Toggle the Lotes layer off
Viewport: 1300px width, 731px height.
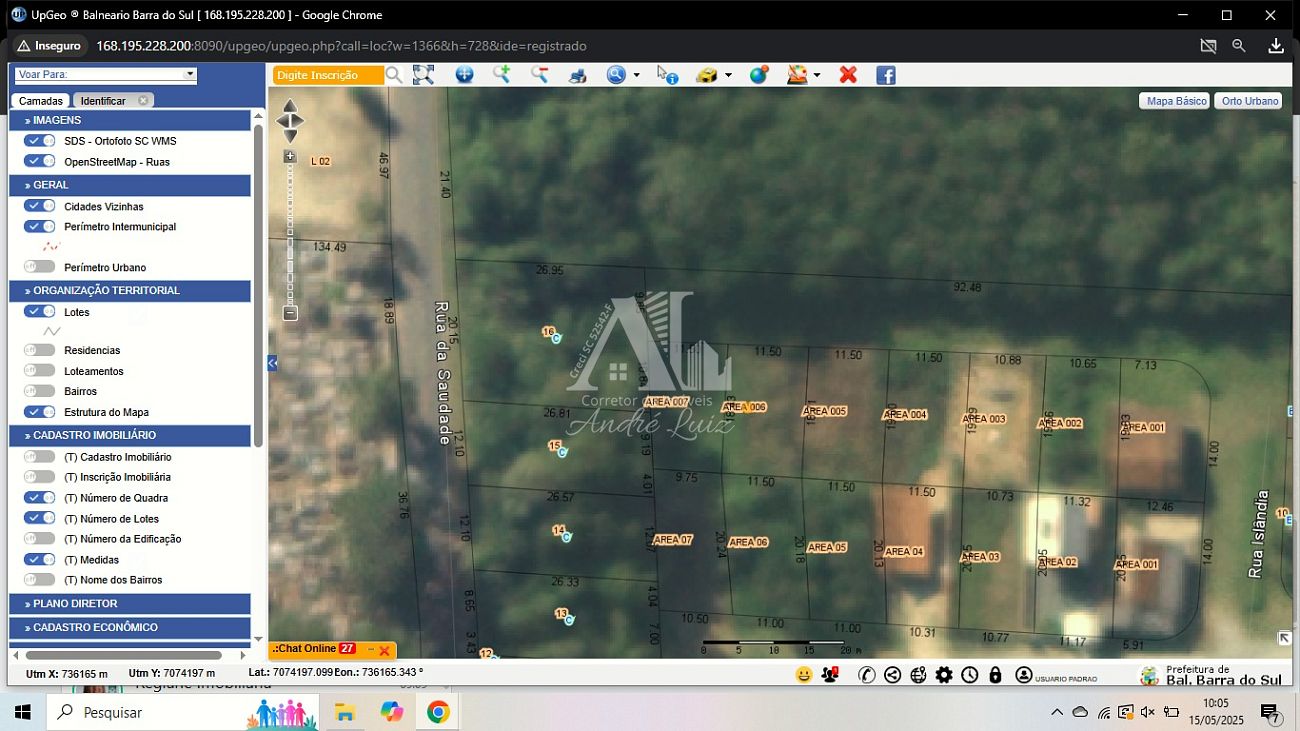pos(40,312)
